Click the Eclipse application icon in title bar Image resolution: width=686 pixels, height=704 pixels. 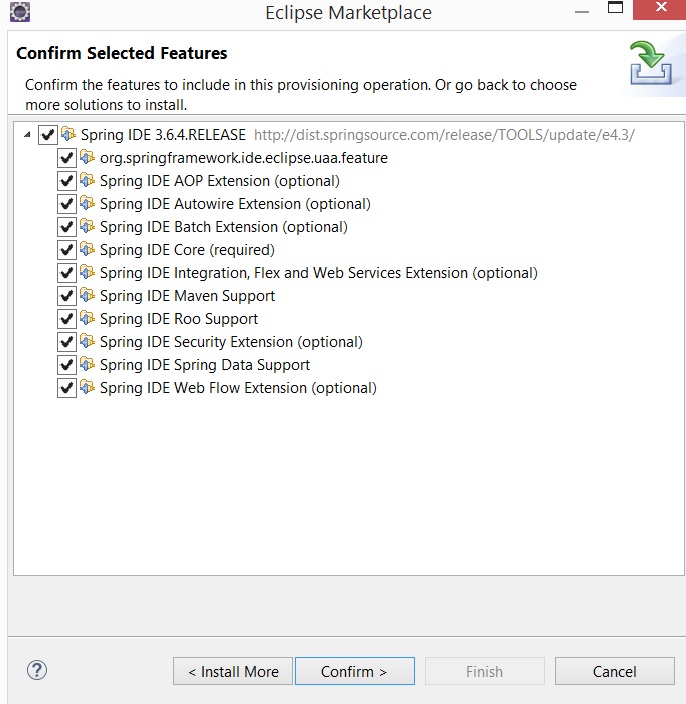tap(20, 12)
